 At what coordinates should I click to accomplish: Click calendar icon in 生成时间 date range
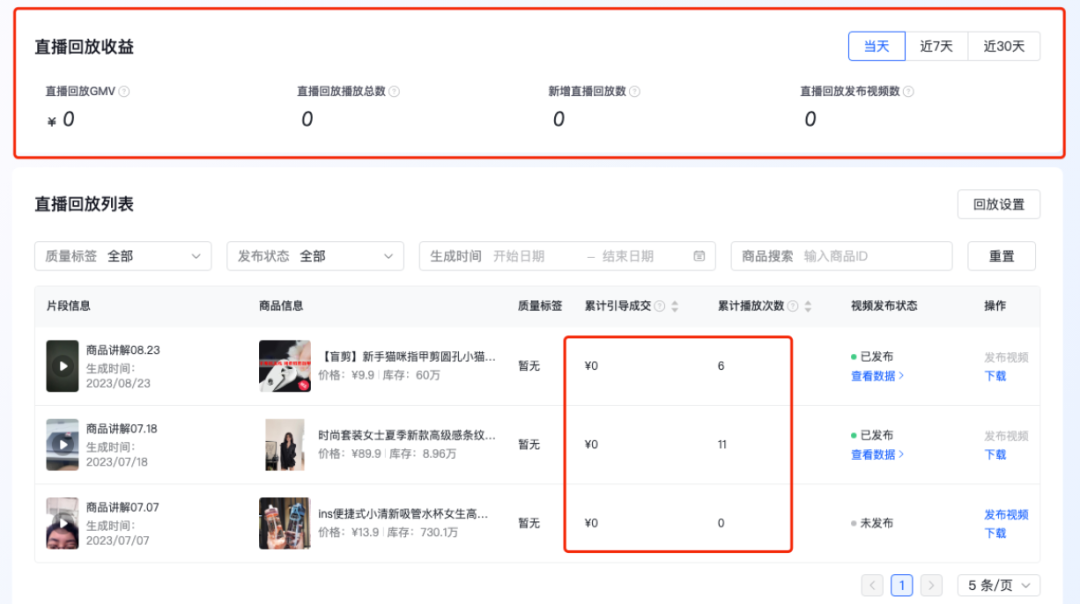click(x=699, y=256)
